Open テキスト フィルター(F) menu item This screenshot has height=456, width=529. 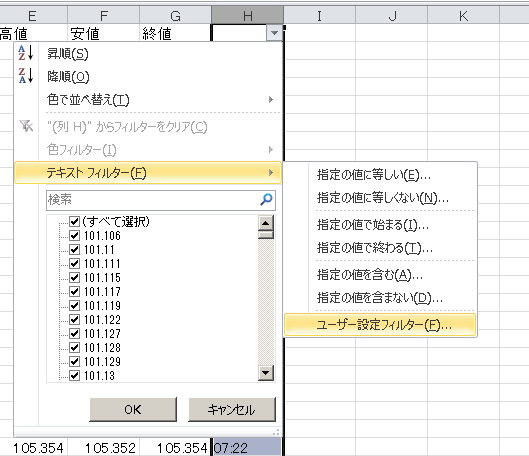(148, 173)
